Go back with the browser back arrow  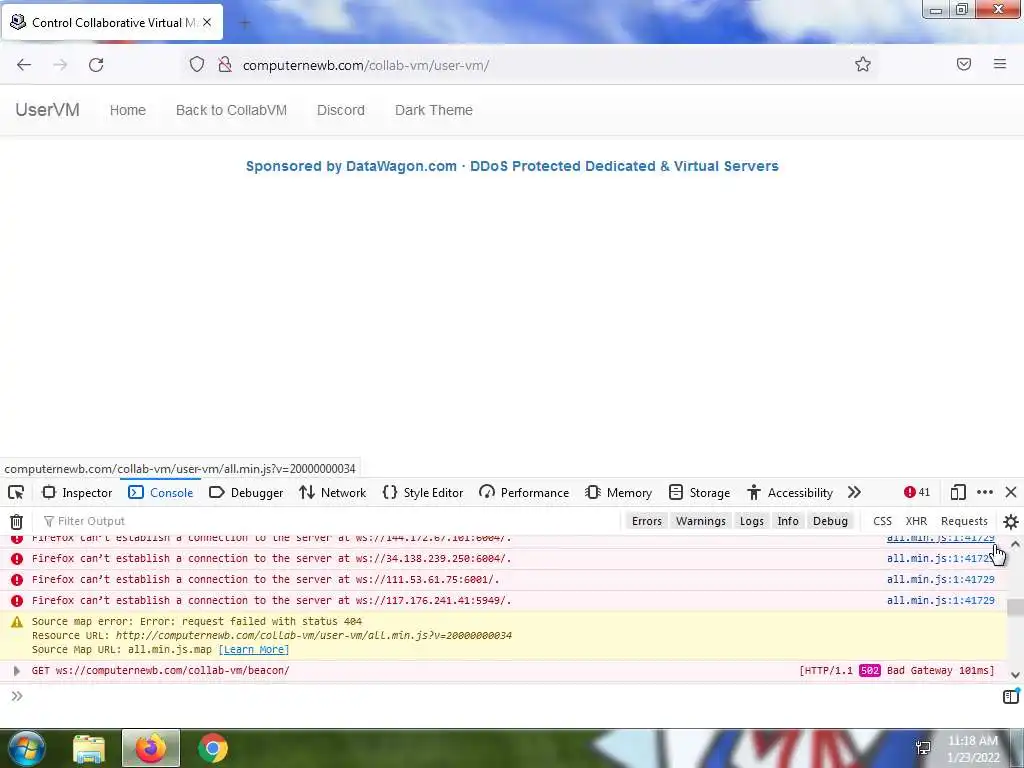pos(24,65)
